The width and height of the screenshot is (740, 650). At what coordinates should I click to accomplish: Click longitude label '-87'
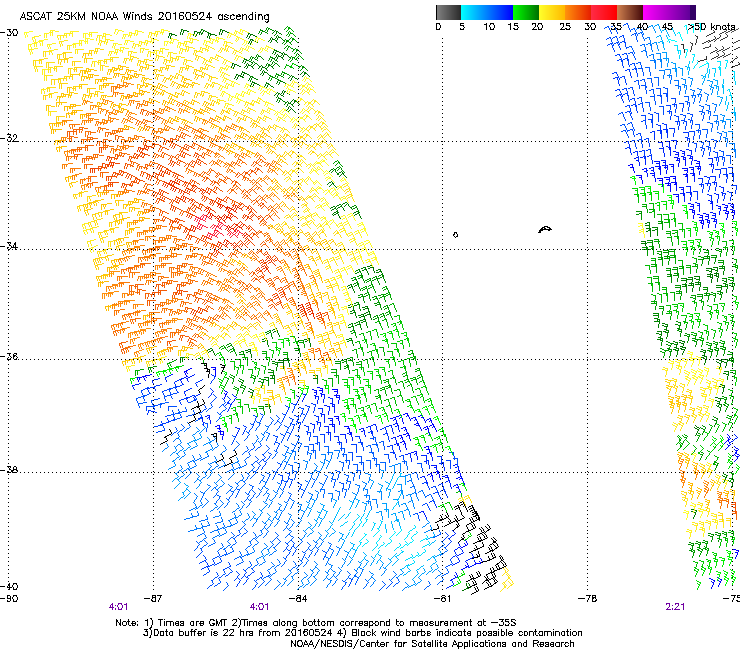click(153, 599)
